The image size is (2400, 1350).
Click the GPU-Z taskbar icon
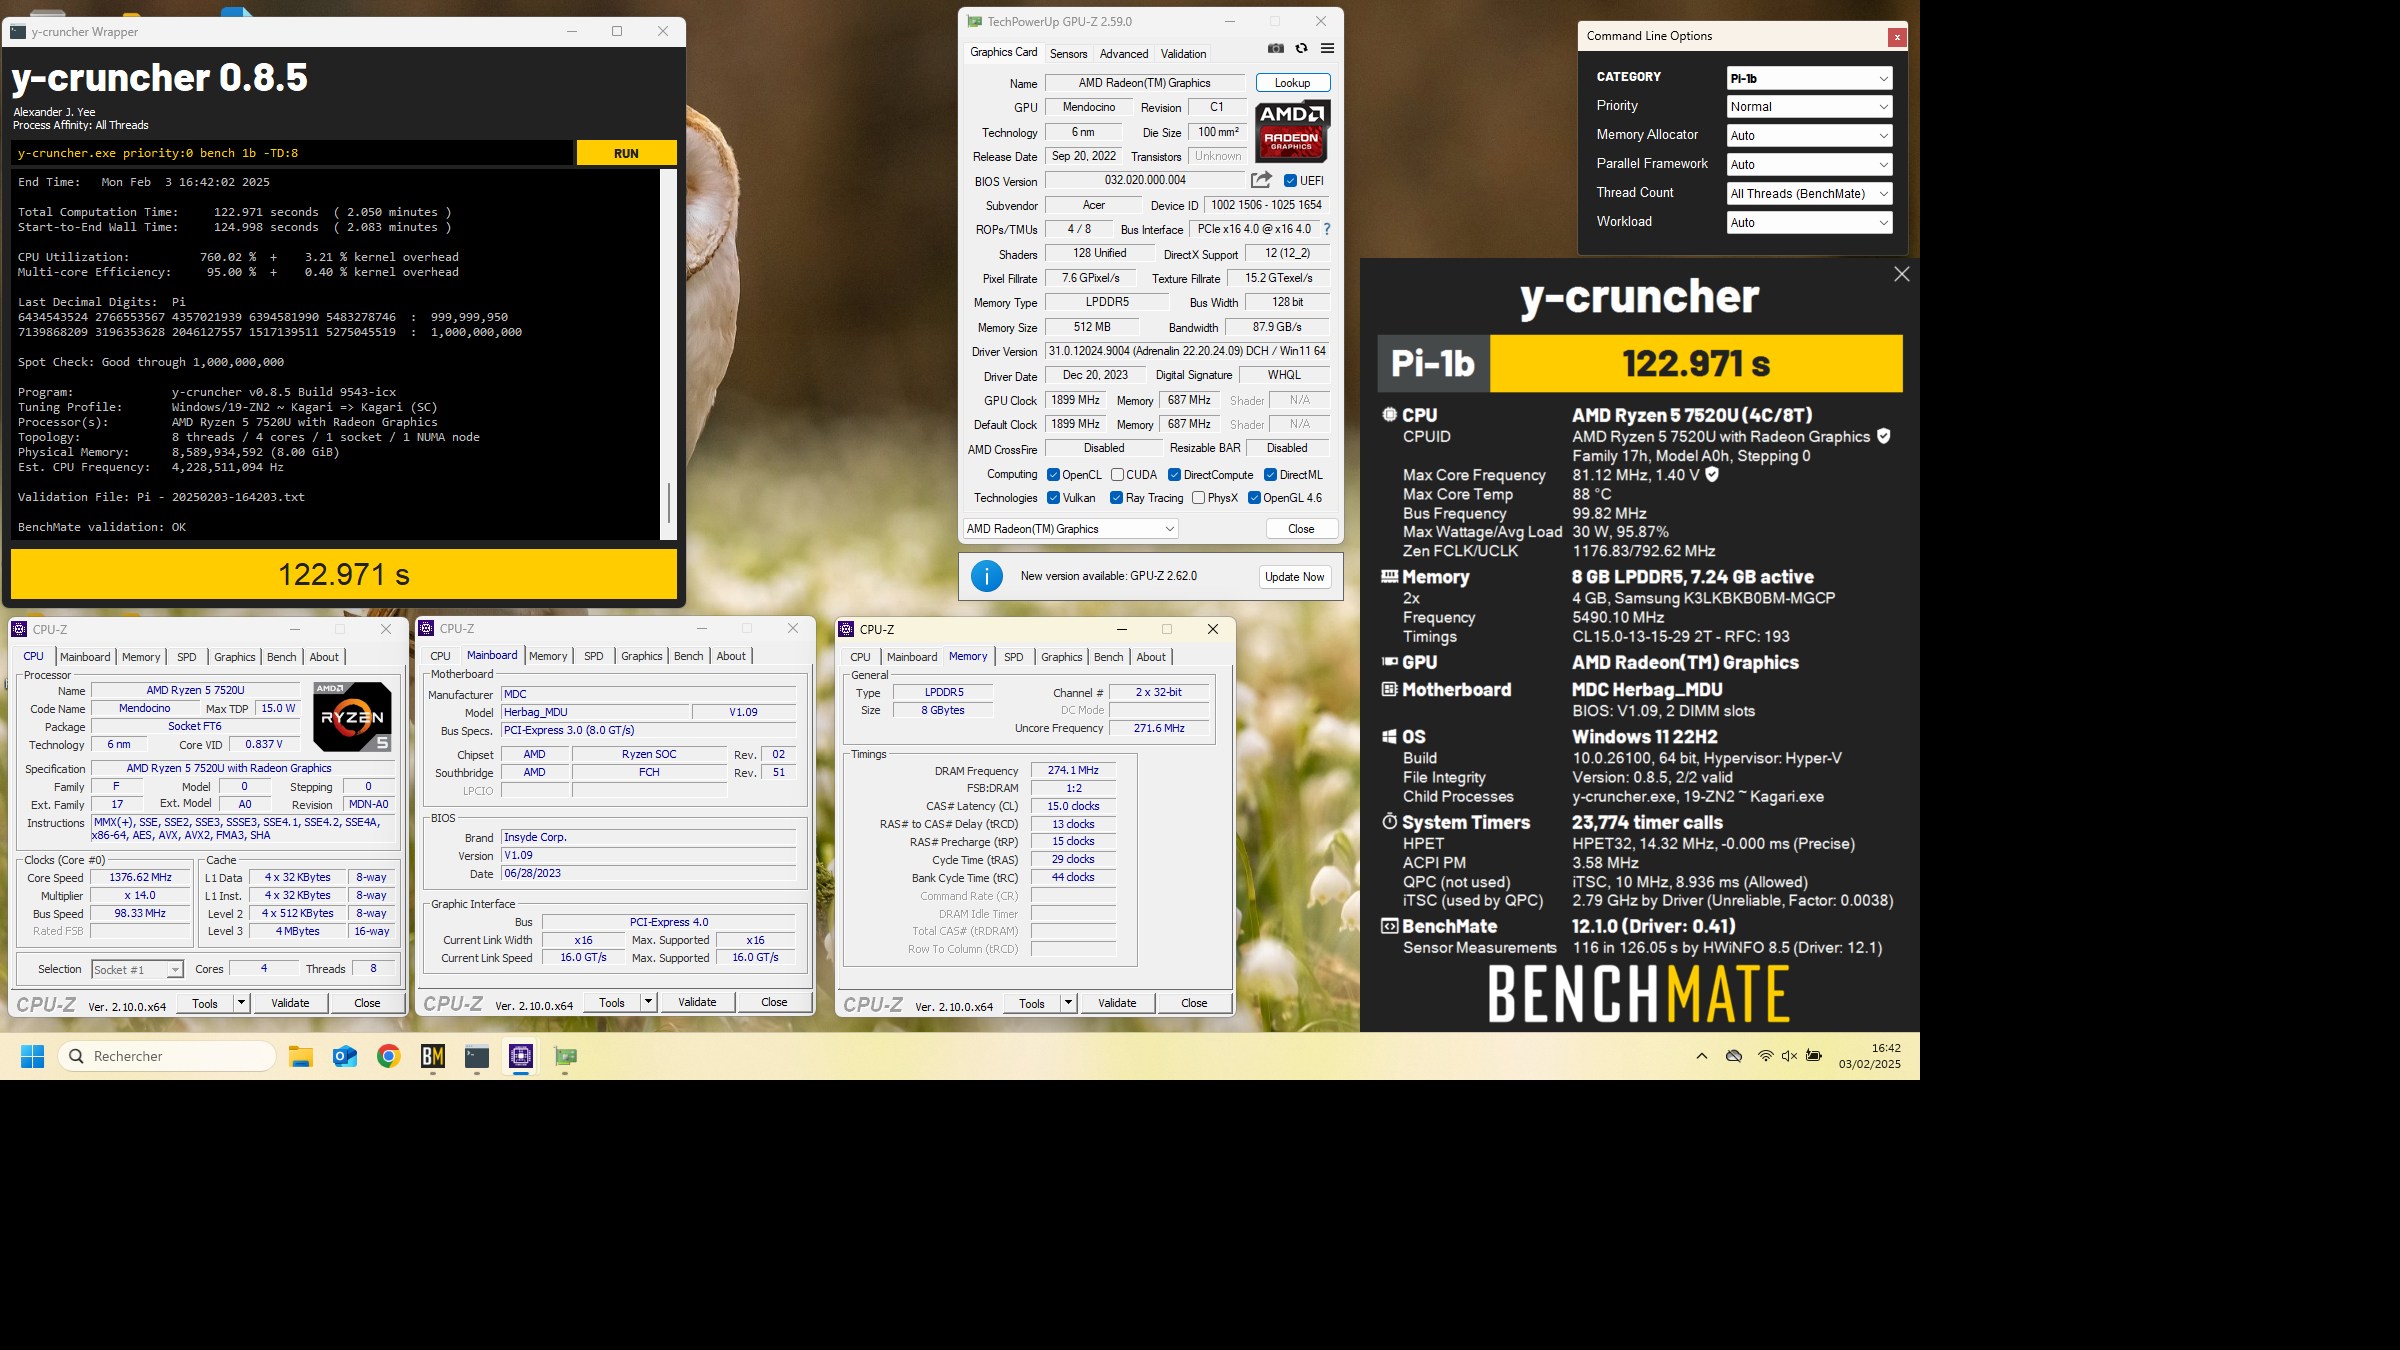coord(565,1056)
